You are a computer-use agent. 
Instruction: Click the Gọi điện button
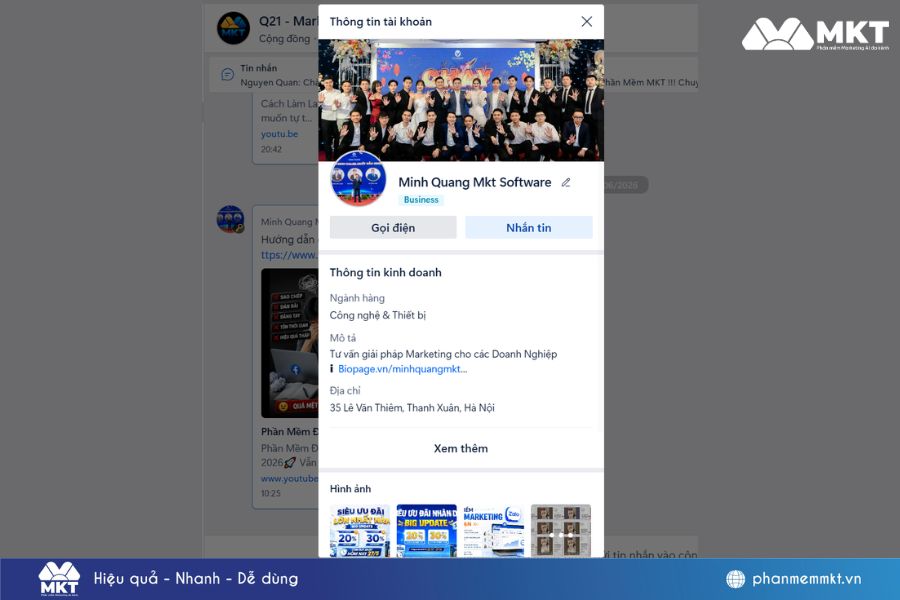pyautogui.click(x=393, y=227)
